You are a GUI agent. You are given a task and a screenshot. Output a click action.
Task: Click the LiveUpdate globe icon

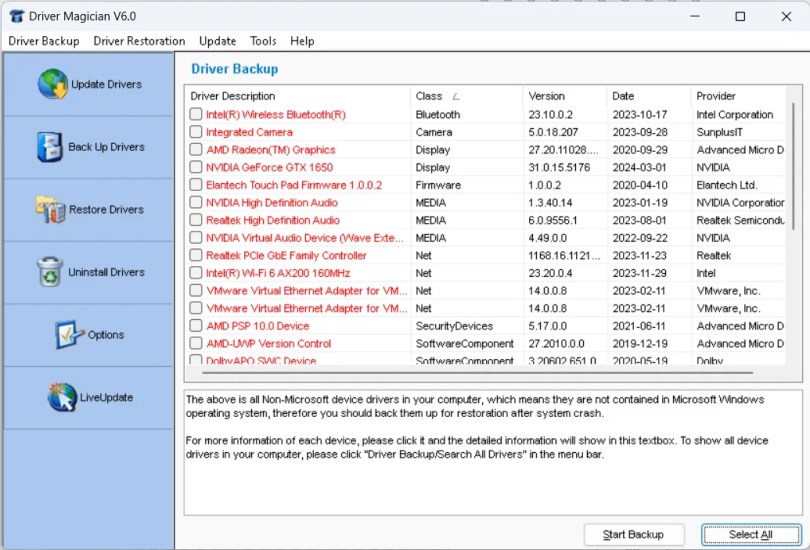point(62,397)
